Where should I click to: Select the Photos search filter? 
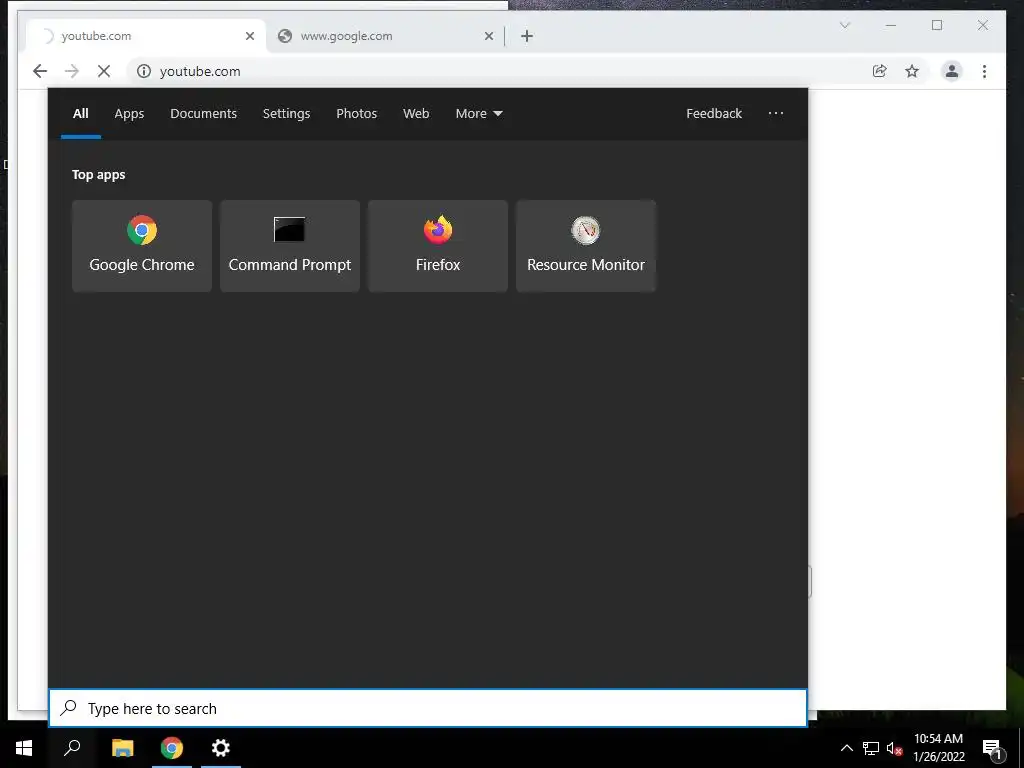tap(357, 114)
